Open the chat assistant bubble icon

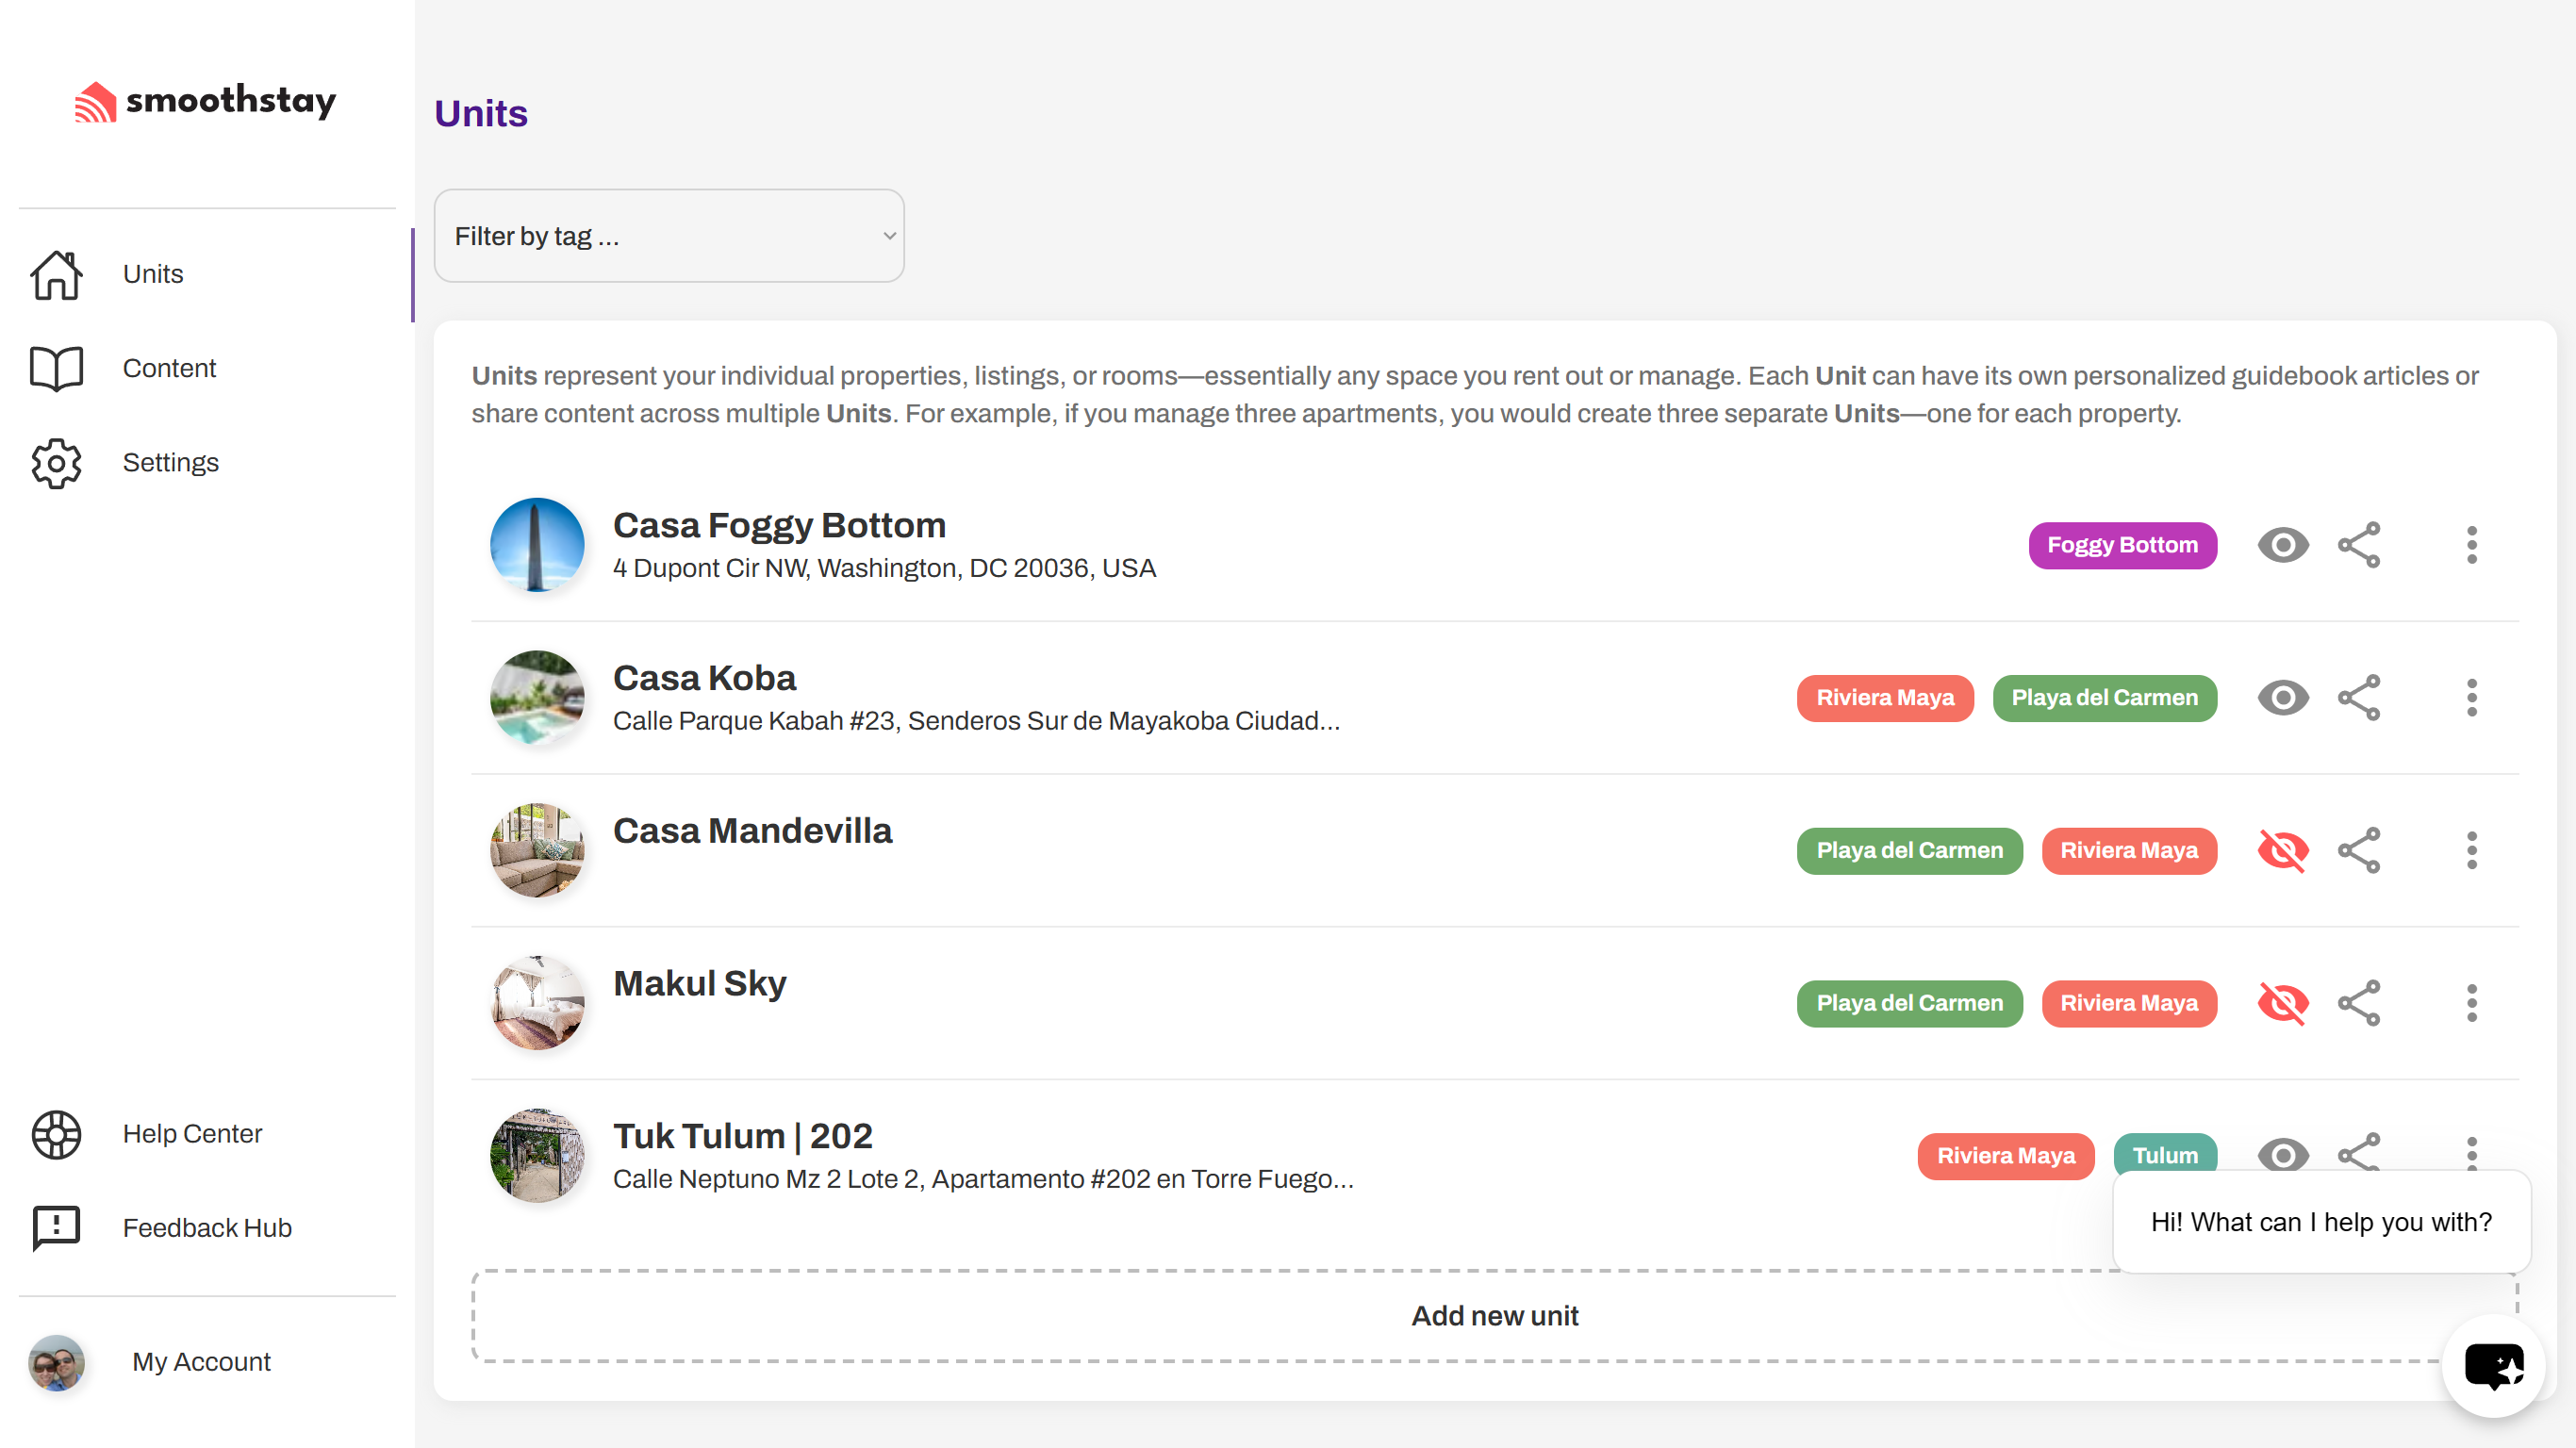coord(2493,1366)
